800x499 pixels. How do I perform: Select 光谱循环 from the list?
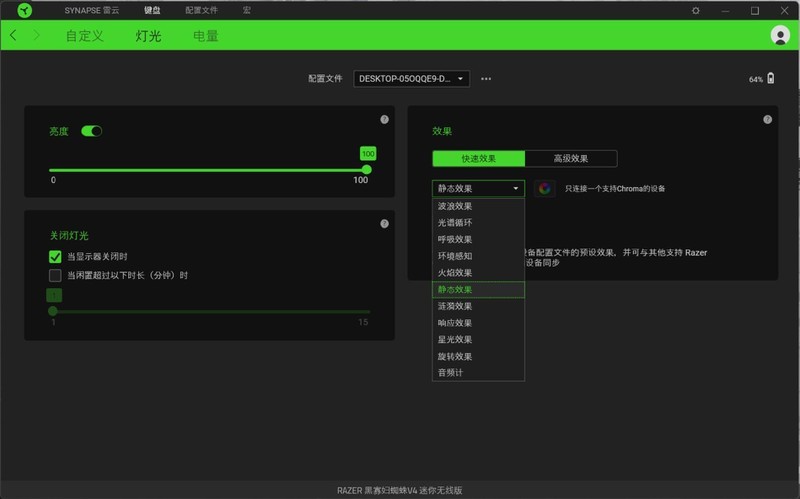click(478, 222)
